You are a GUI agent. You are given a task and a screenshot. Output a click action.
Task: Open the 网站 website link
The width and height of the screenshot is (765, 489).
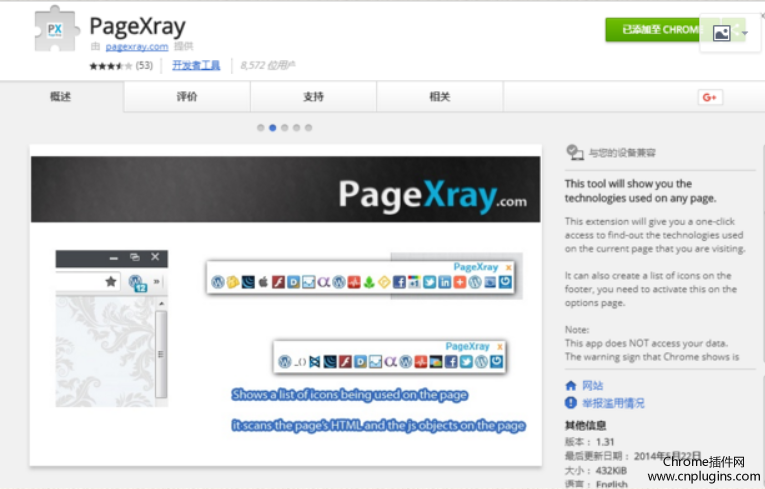[592, 386]
